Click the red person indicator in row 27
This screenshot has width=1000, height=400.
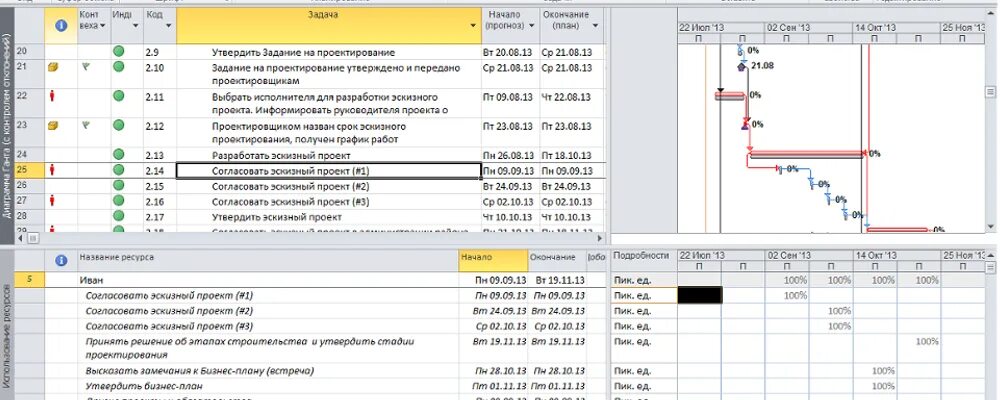coord(52,201)
